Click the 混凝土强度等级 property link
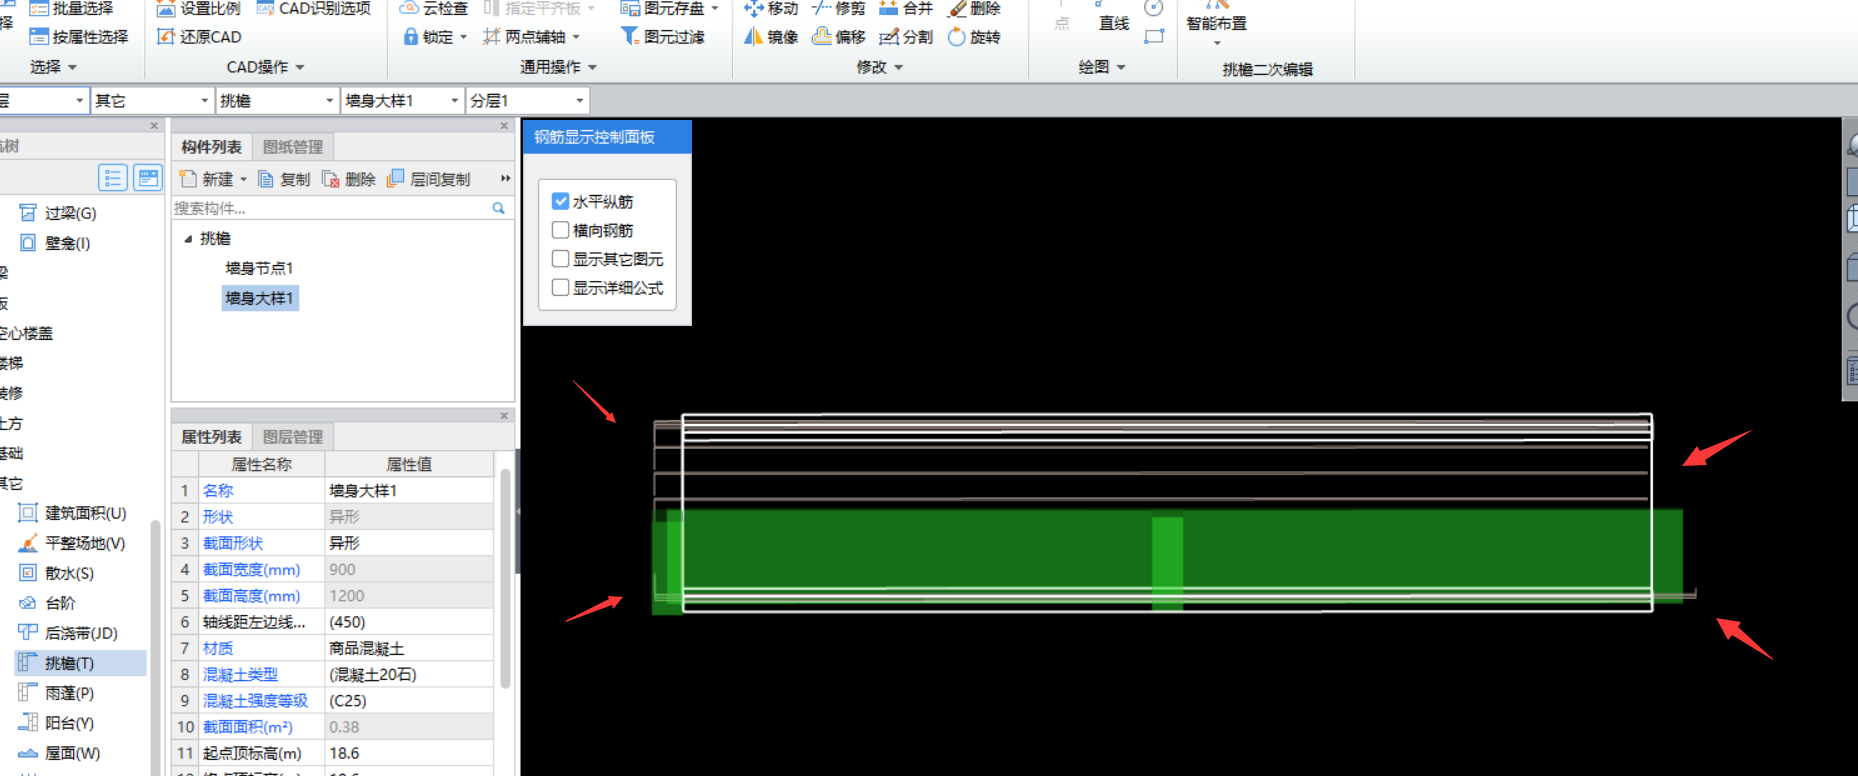1858x776 pixels. click(x=255, y=701)
